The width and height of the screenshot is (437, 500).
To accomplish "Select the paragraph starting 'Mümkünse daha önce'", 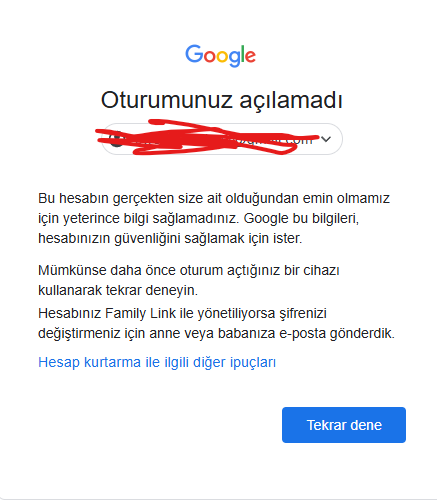I will click(x=189, y=280).
